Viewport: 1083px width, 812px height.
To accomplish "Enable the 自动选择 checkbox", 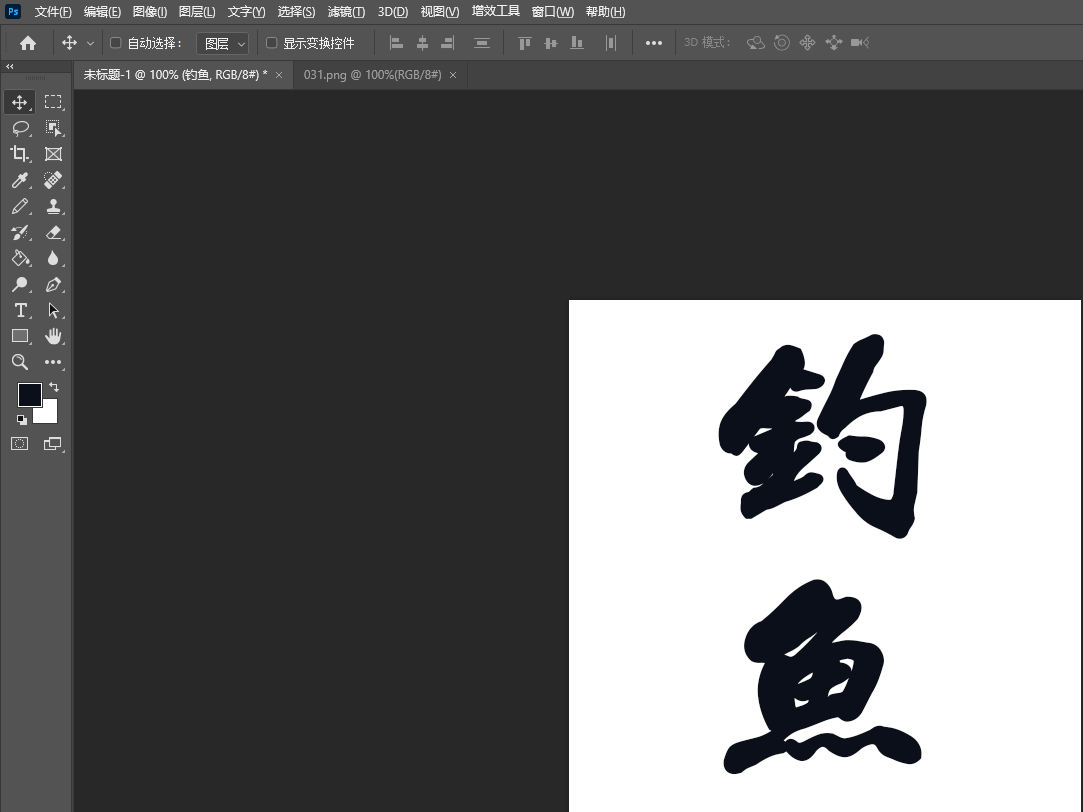I will [x=115, y=43].
